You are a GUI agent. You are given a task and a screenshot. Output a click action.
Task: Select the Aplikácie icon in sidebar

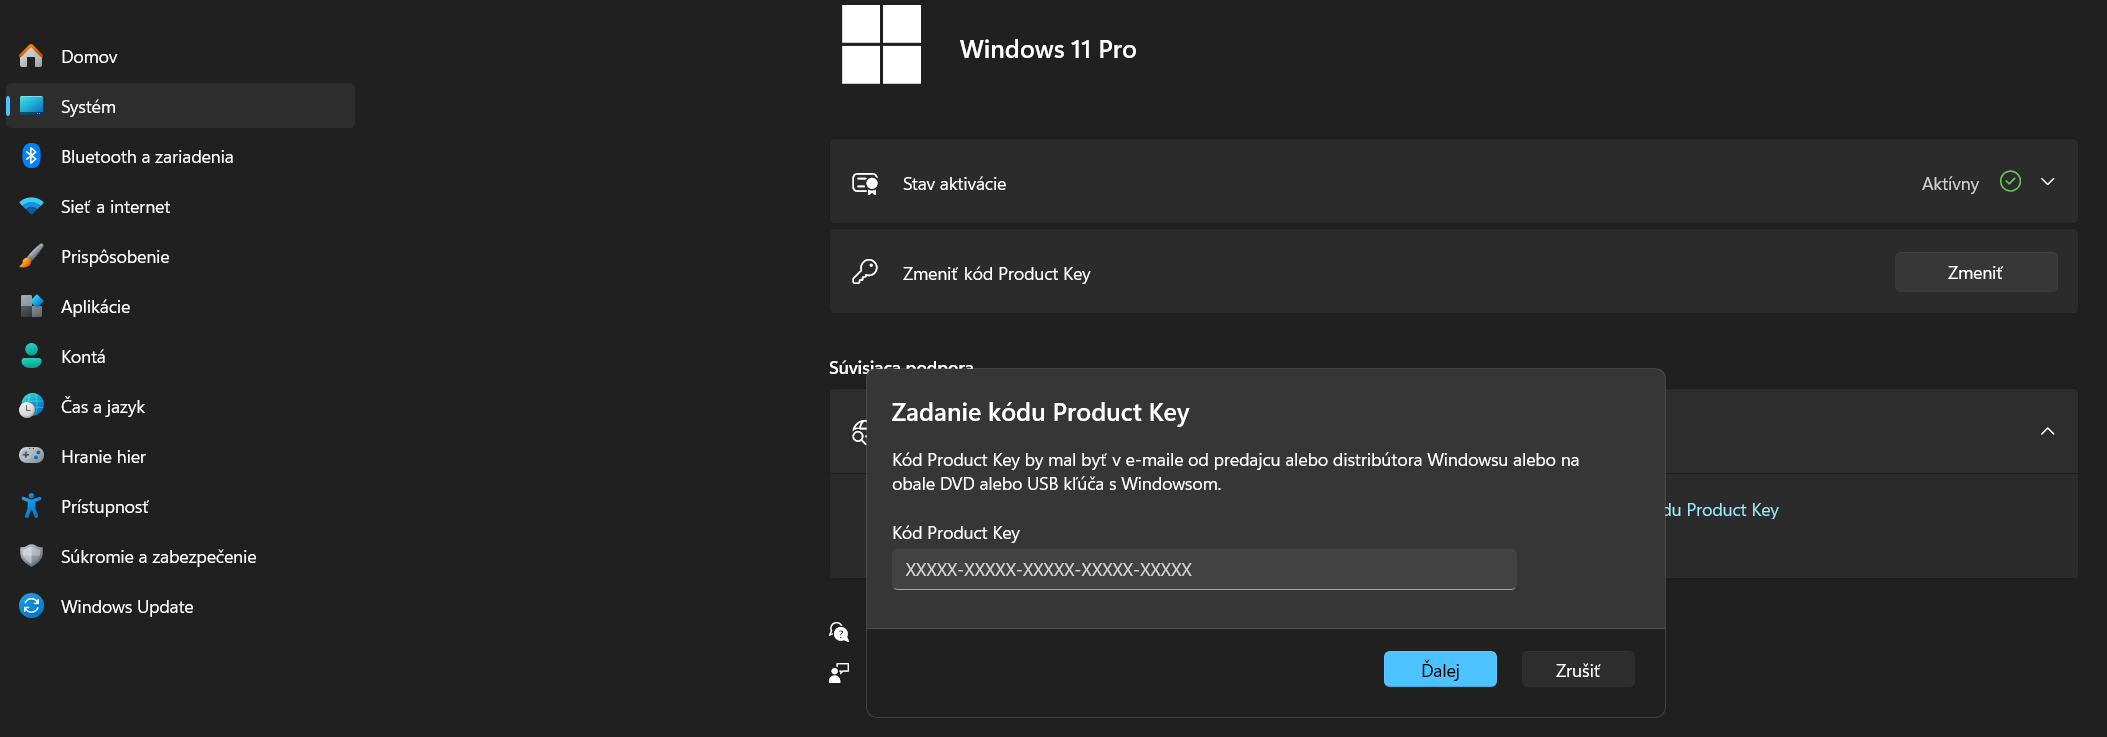coord(31,306)
